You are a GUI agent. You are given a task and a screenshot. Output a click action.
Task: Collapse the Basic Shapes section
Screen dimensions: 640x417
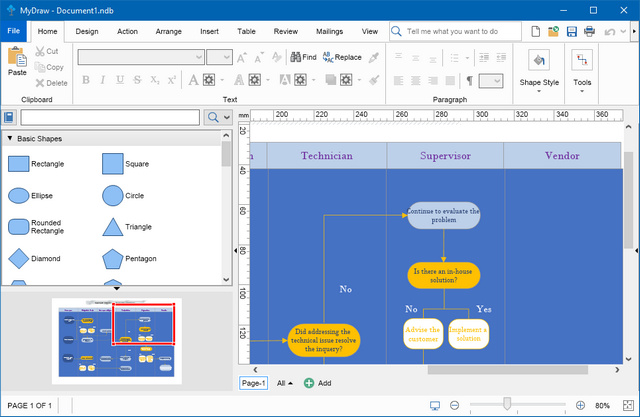(x=10, y=138)
